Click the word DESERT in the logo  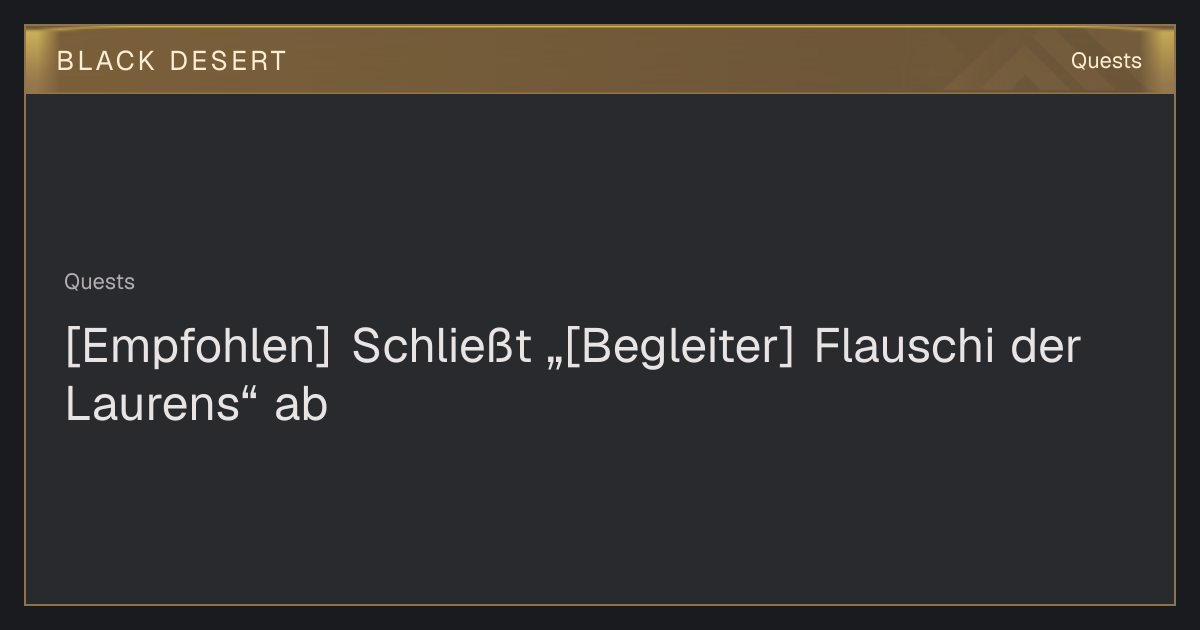click(x=227, y=61)
